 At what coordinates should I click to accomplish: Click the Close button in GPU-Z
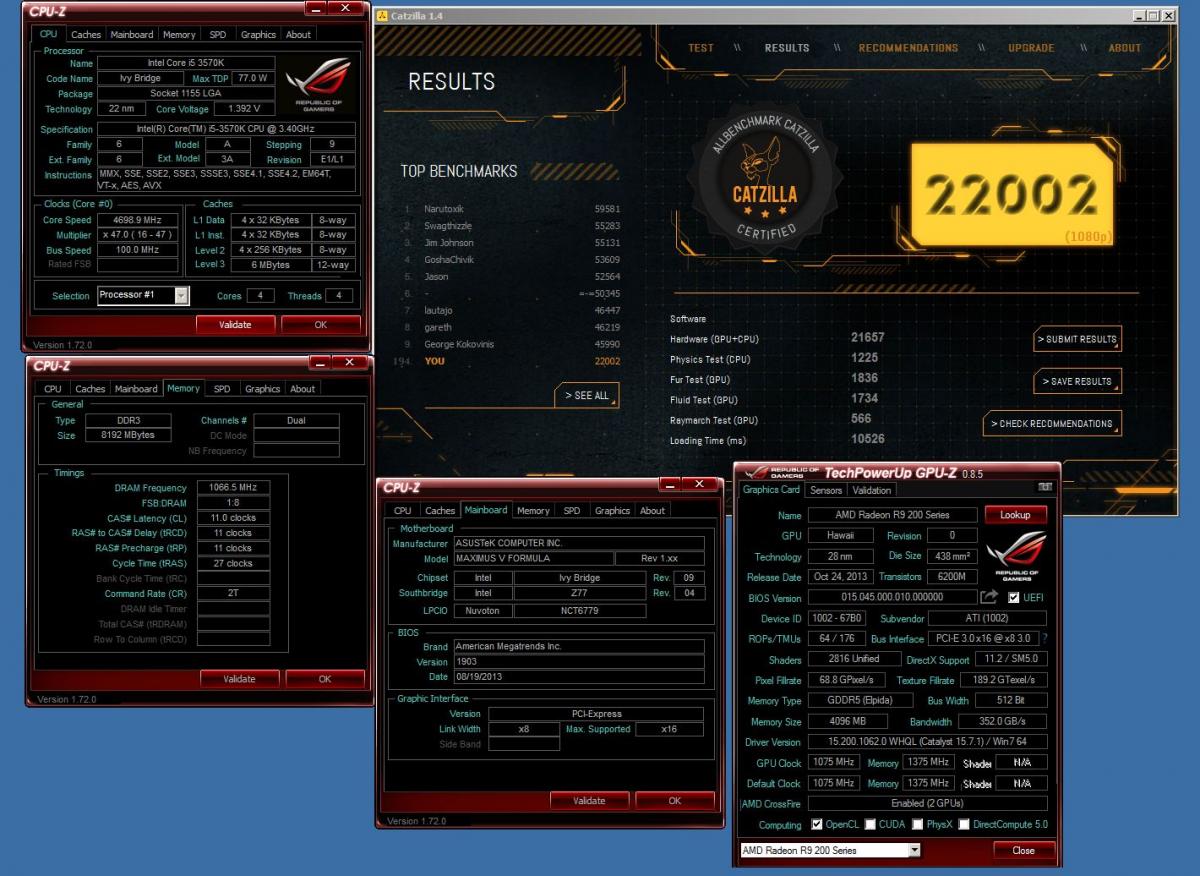1024,850
